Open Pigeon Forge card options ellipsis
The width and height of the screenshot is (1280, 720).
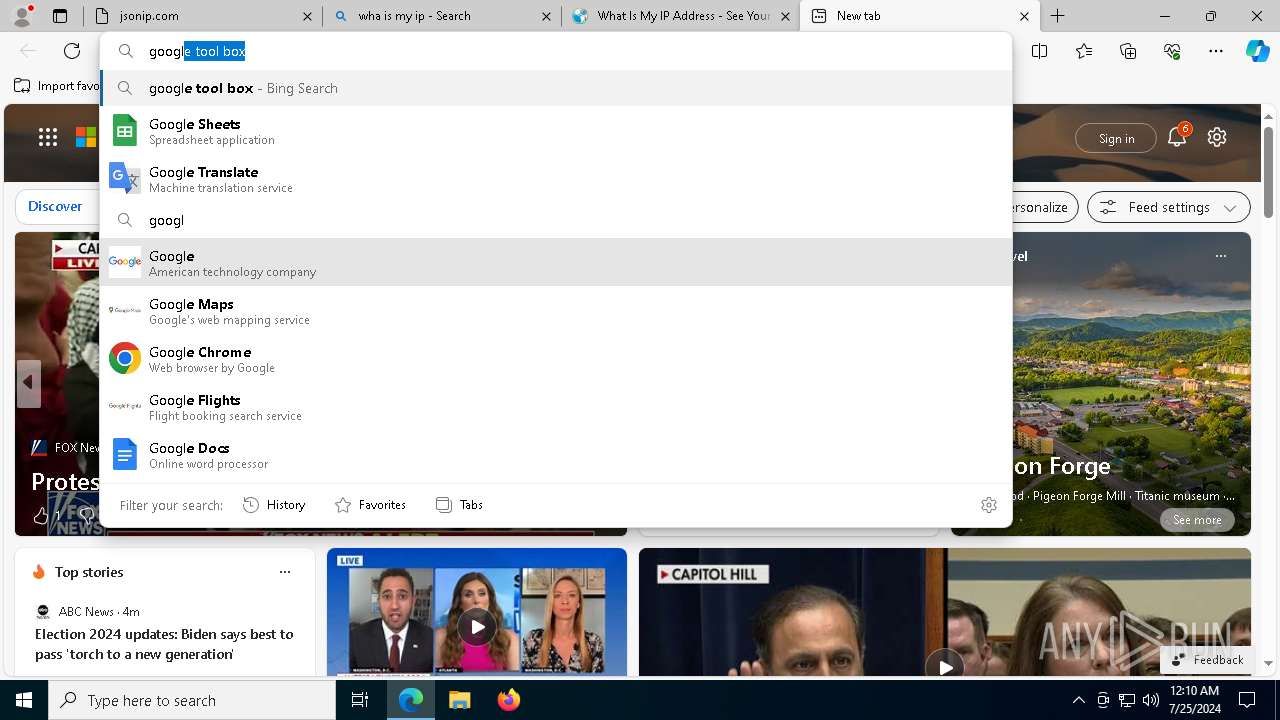[1220, 256]
